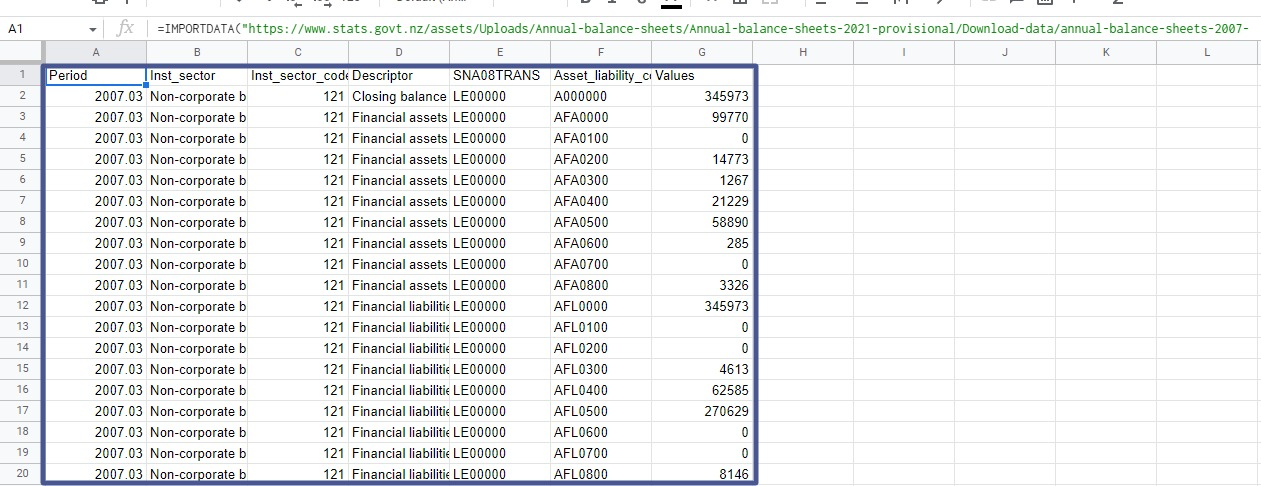Select the 121 code cell in row 14
The height and width of the screenshot is (486, 1261).
pyautogui.click(x=298, y=348)
